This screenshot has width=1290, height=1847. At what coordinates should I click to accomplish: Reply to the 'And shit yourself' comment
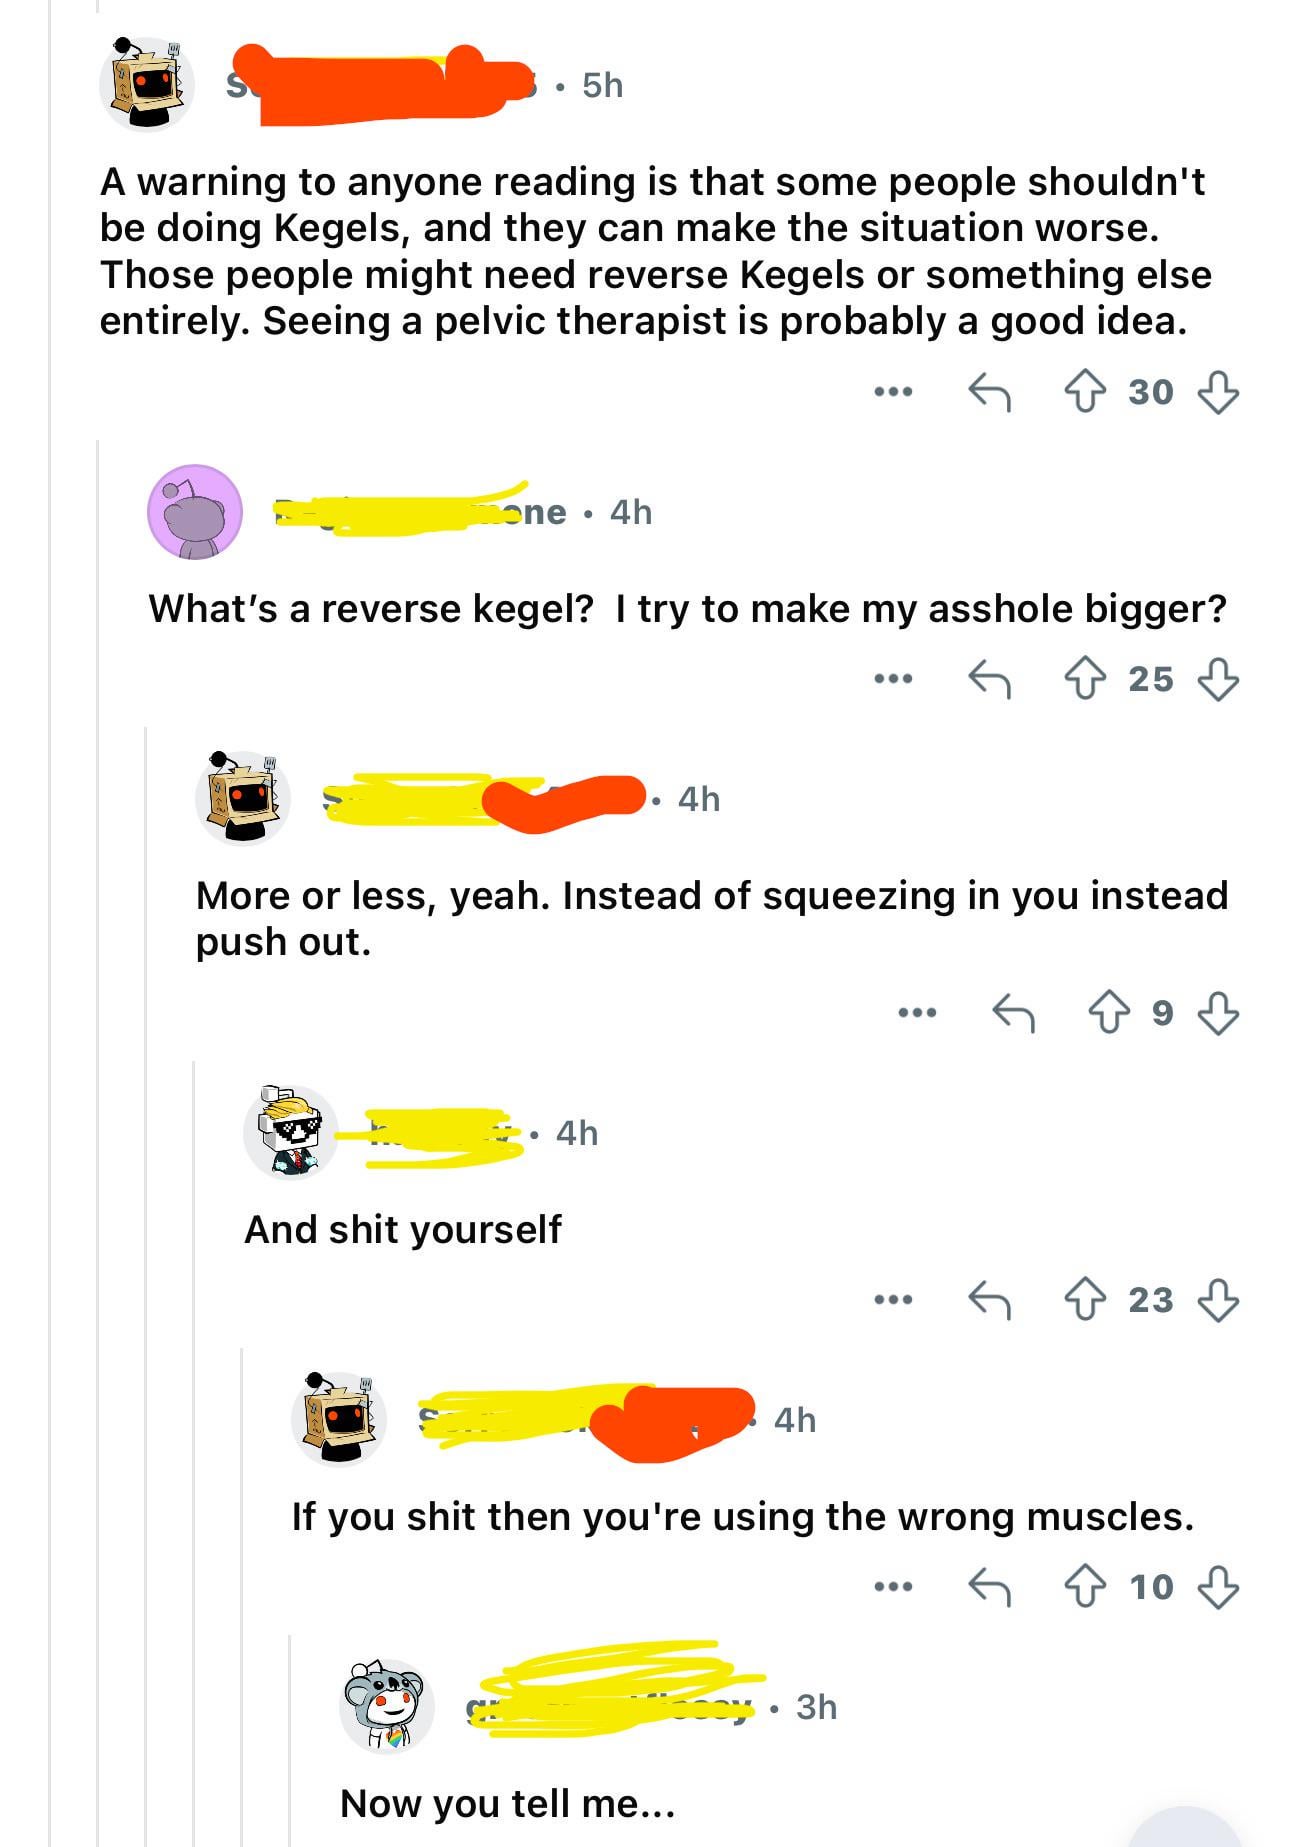click(989, 1299)
